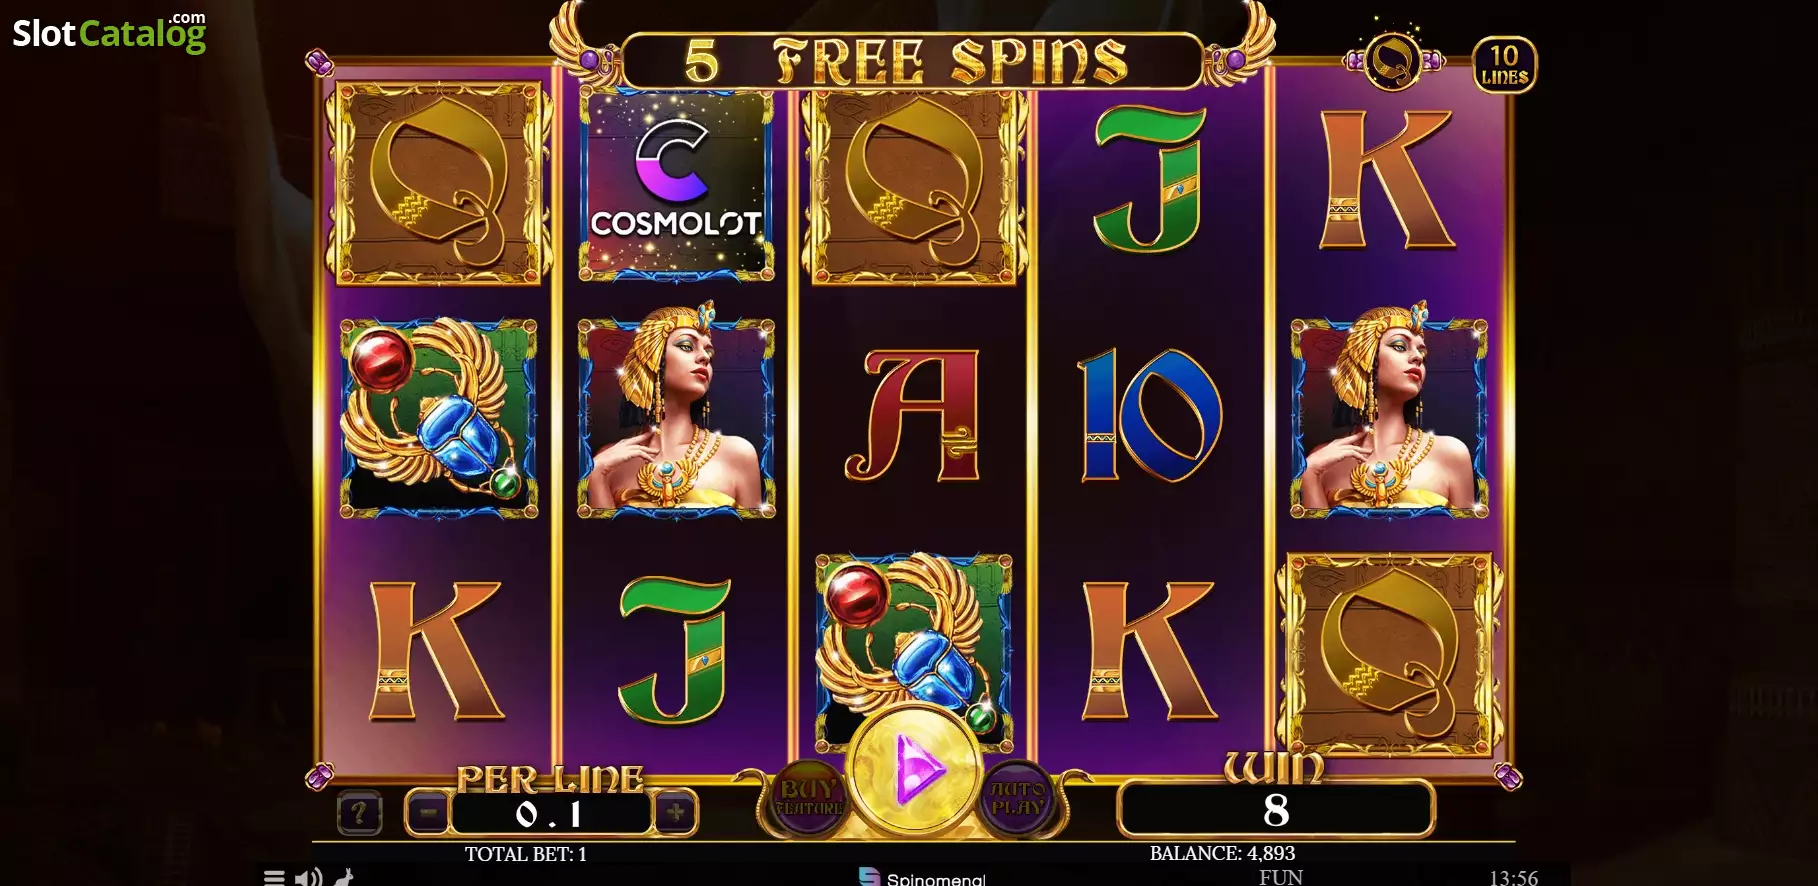Click the golden Q book emblem icon
This screenshot has height=886, width=1818.
tap(1393, 61)
